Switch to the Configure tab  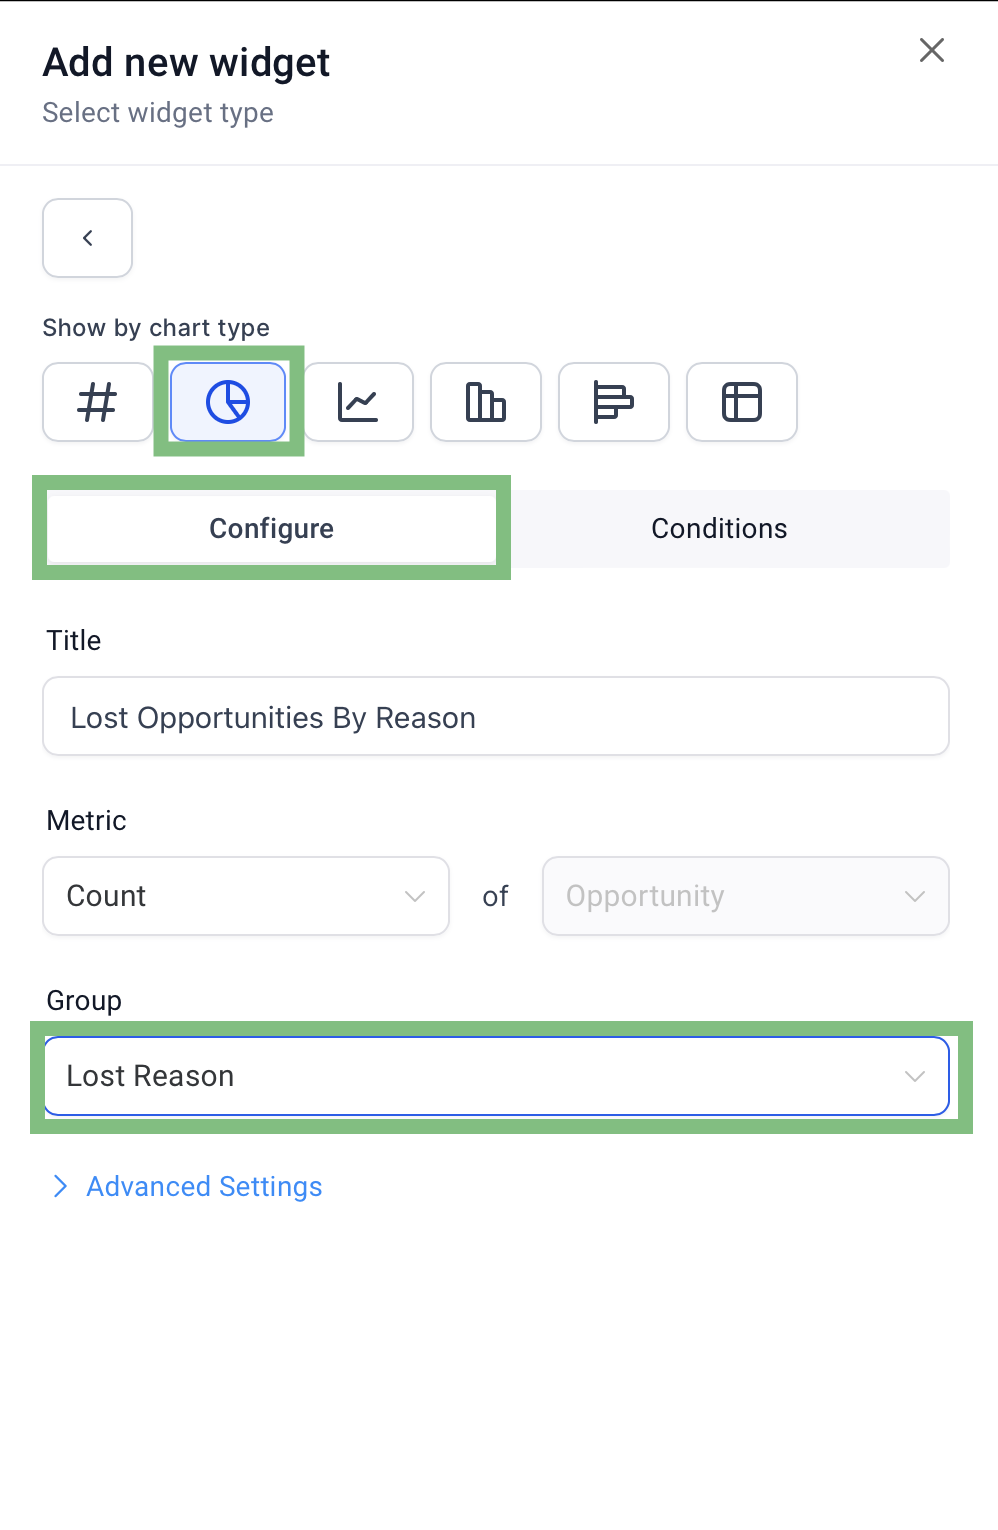pos(271,528)
